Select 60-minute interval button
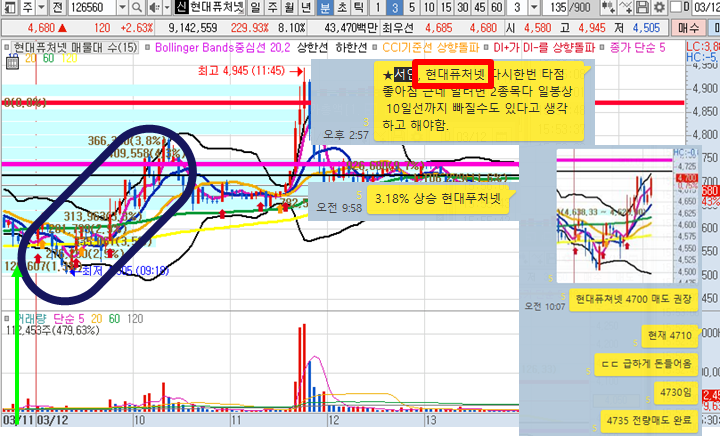This screenshot has height=436, width=720. (x=496, y=7)
